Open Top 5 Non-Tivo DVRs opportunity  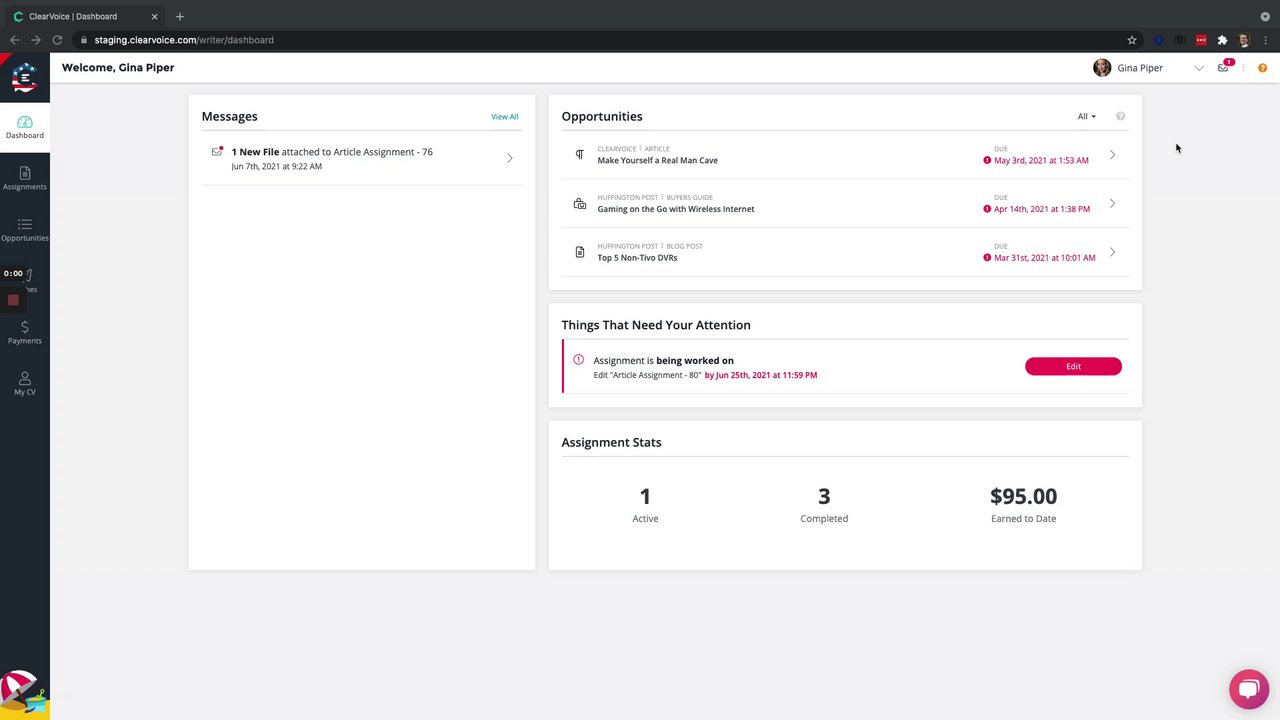[845, 252]
